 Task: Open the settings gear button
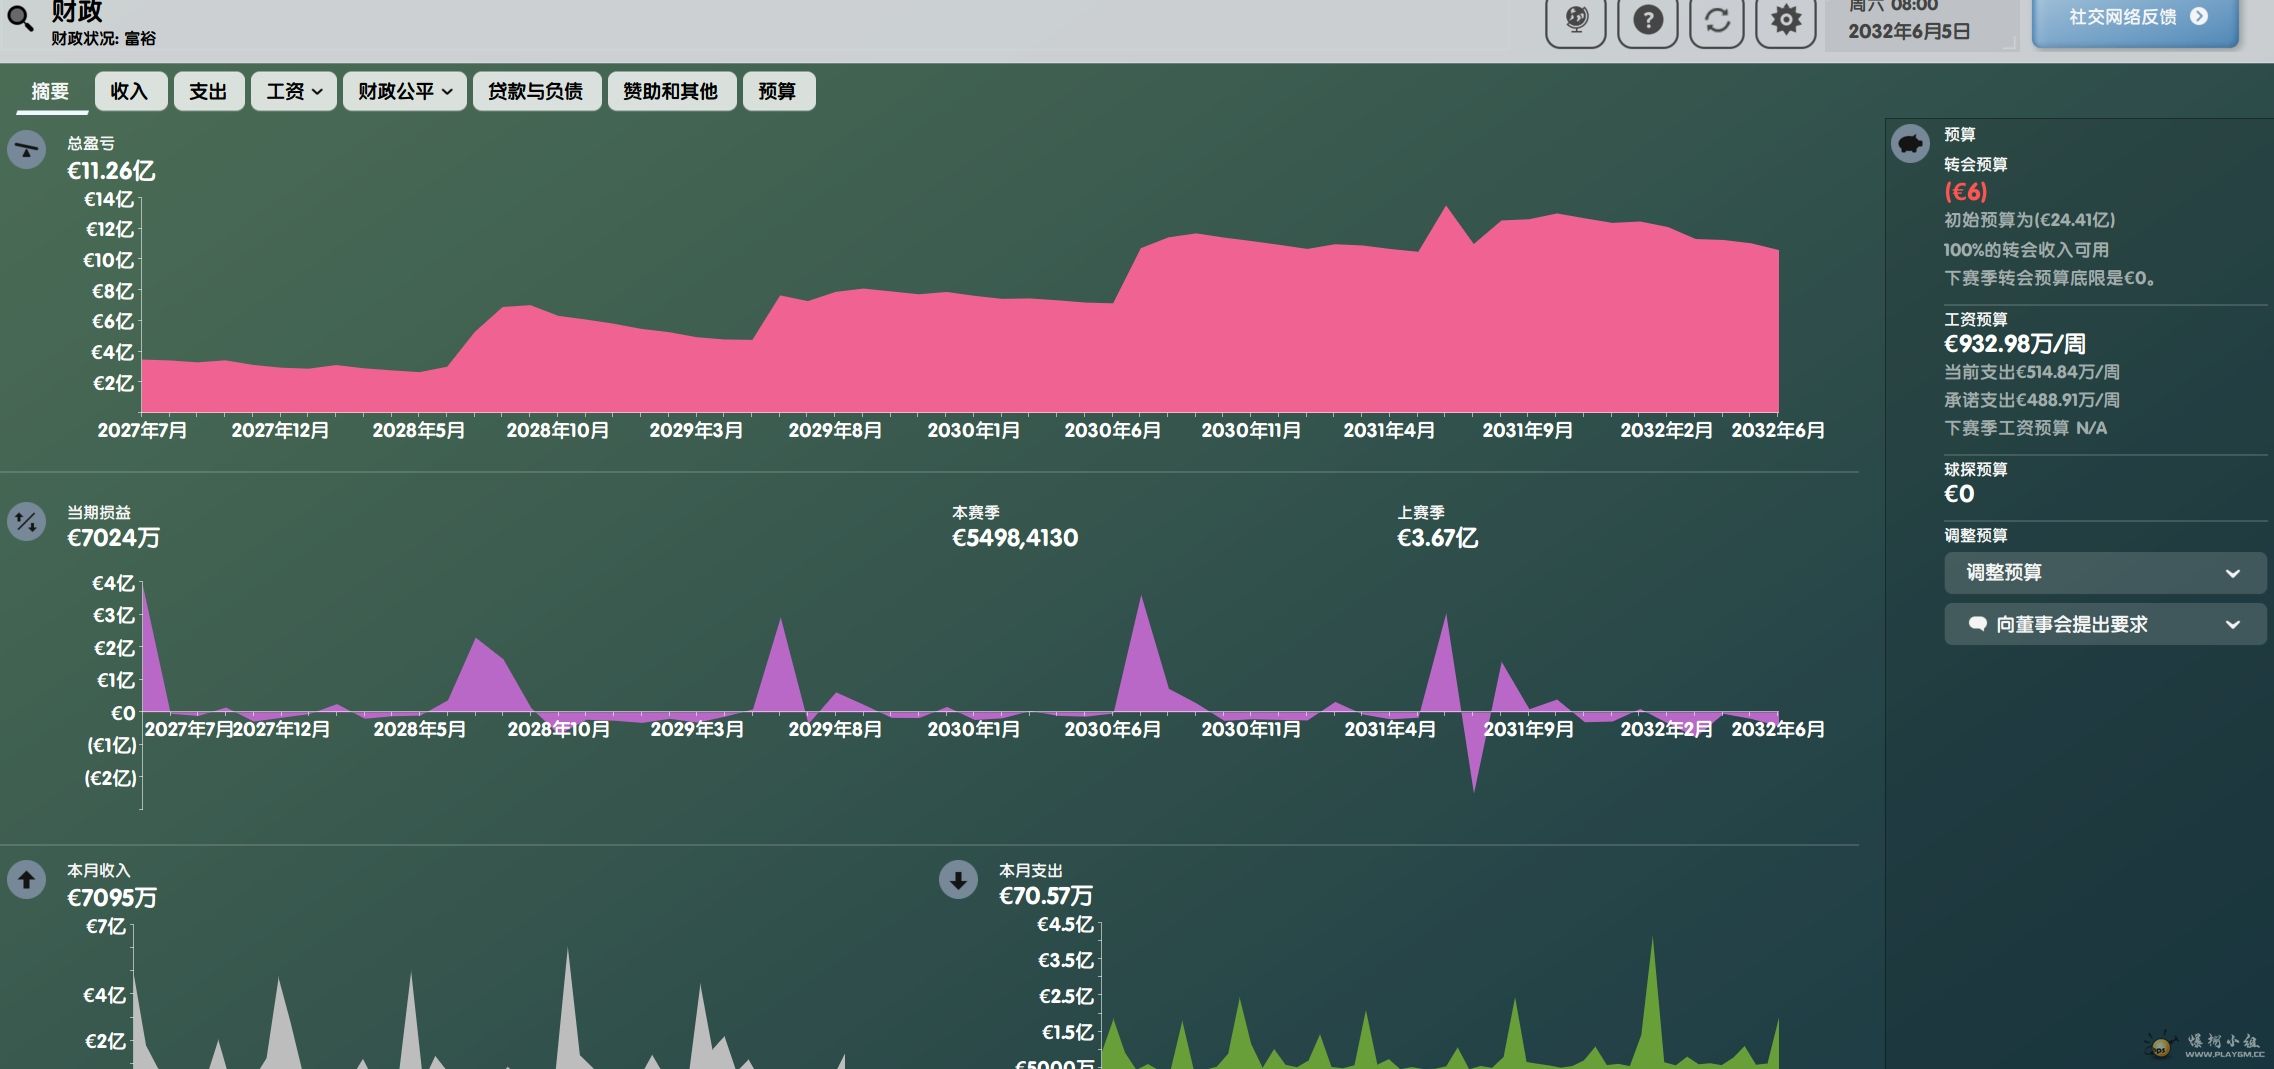point(1786,20)
